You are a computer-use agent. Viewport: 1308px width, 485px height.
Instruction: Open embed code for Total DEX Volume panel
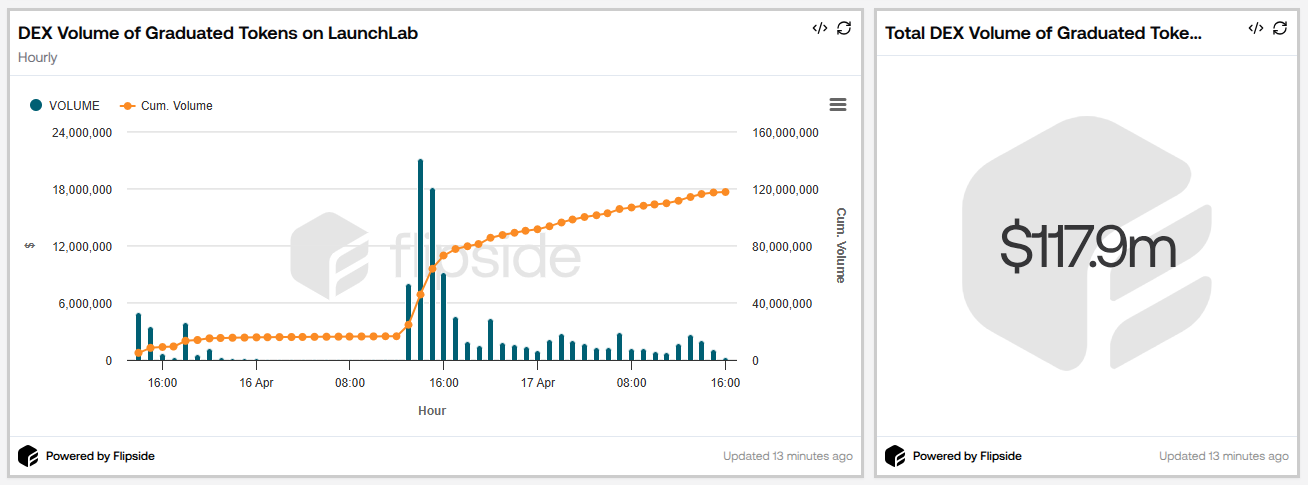pyautogui.click(x=1256, y=28)
